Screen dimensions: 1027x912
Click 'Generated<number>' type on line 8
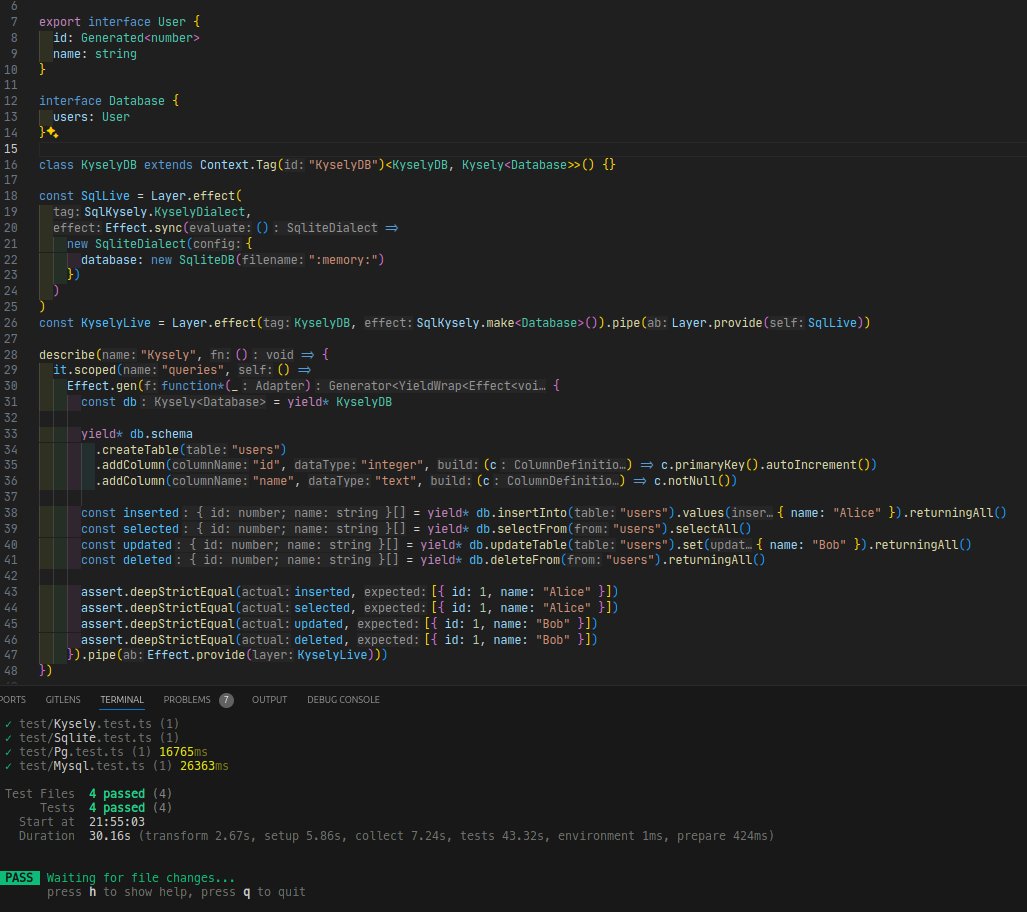[x=140, y=38]
